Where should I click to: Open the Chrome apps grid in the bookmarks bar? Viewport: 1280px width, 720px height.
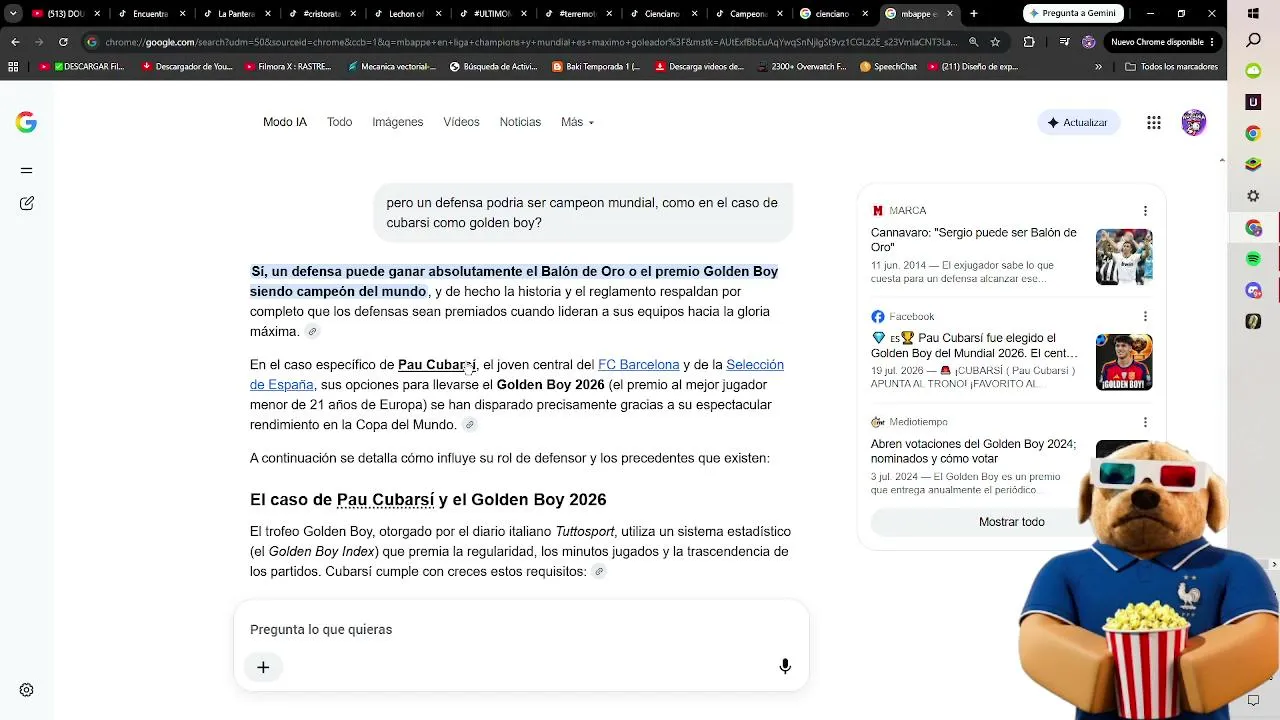(13, 67)
